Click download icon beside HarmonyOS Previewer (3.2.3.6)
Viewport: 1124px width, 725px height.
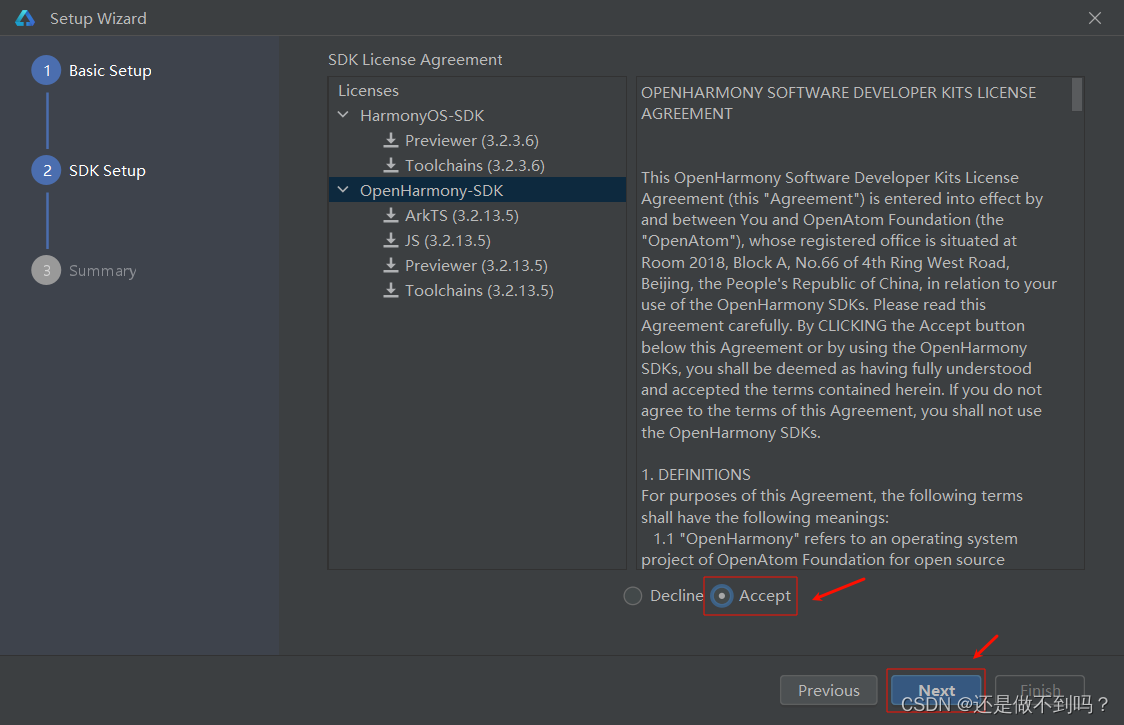[x=391, y=140]
